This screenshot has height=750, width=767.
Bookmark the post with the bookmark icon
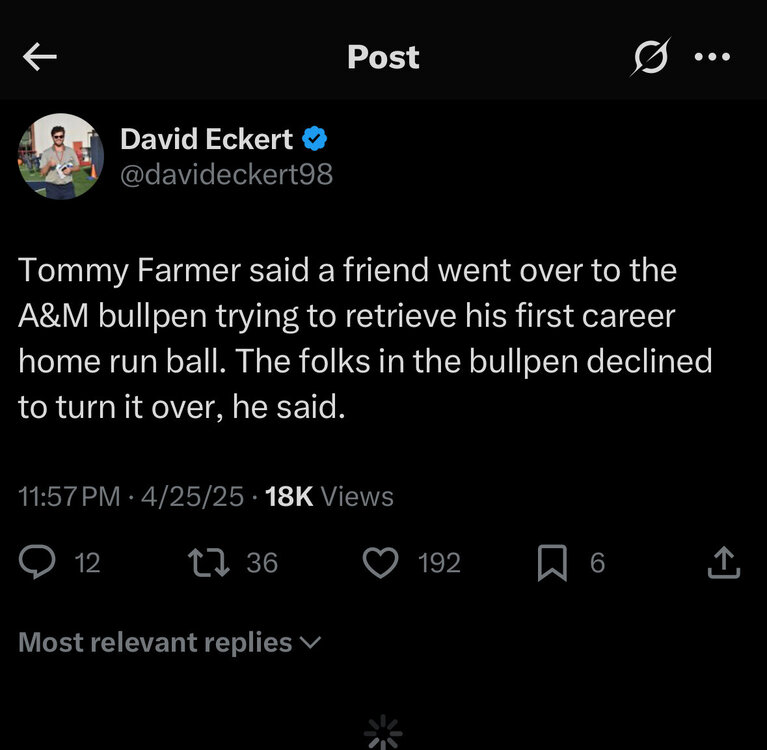point(551,564)
